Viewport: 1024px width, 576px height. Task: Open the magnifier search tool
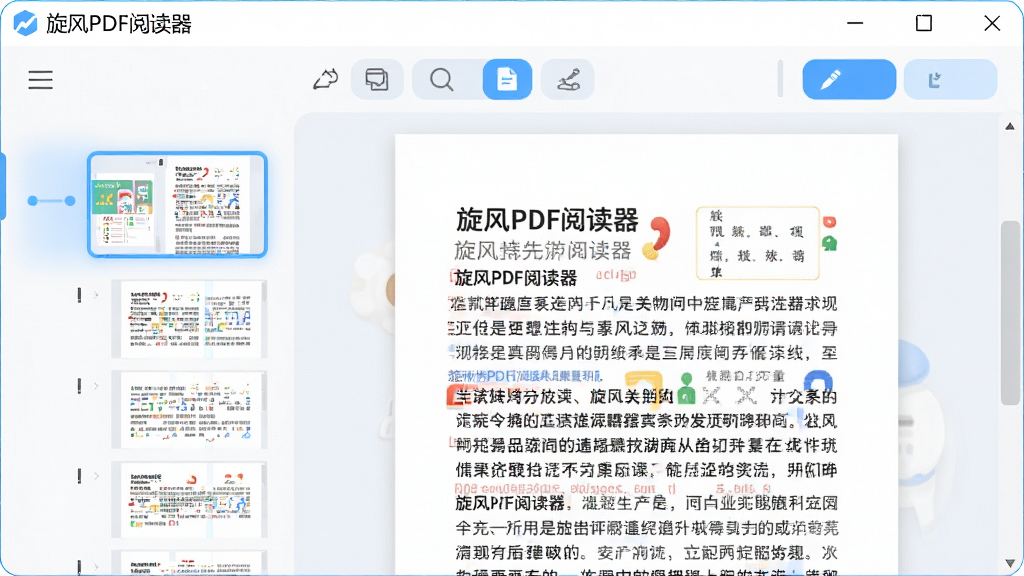coord(442,80)
